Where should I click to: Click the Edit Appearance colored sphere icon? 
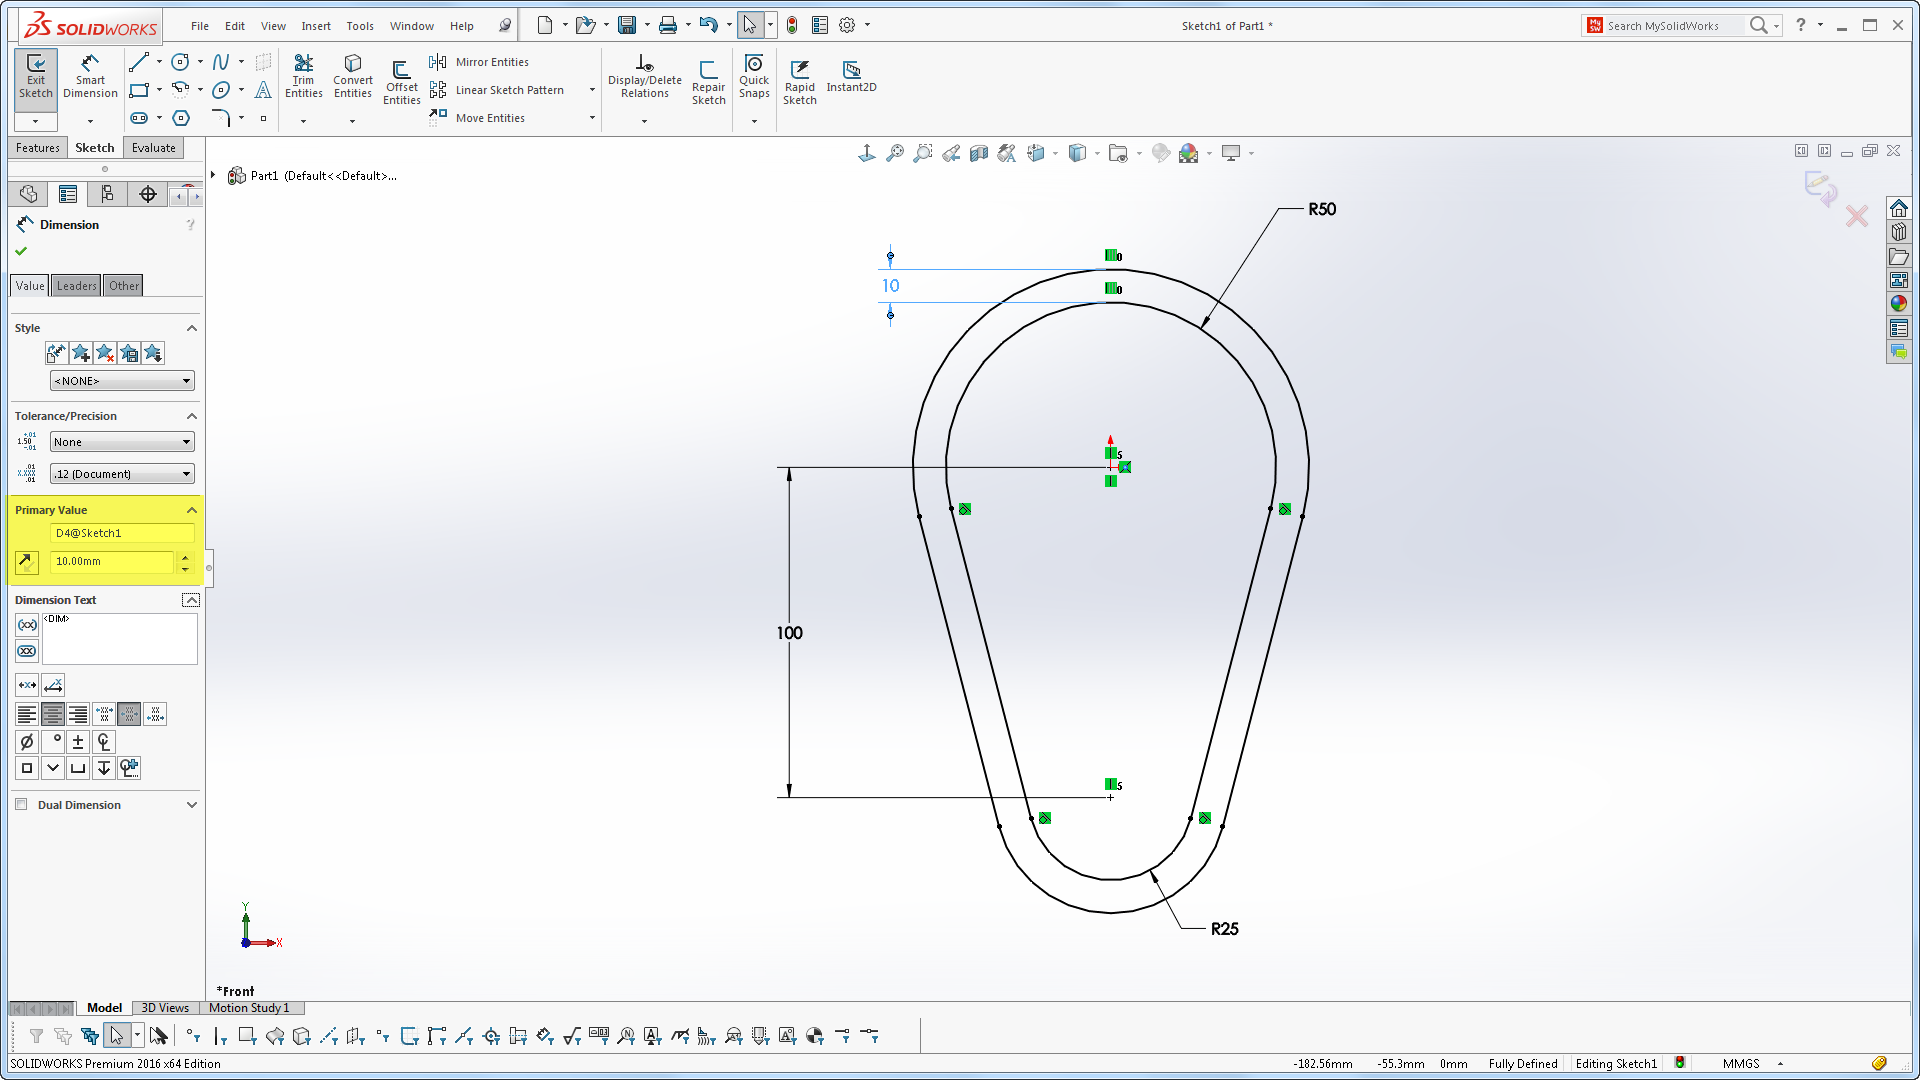click(1160, 153)
